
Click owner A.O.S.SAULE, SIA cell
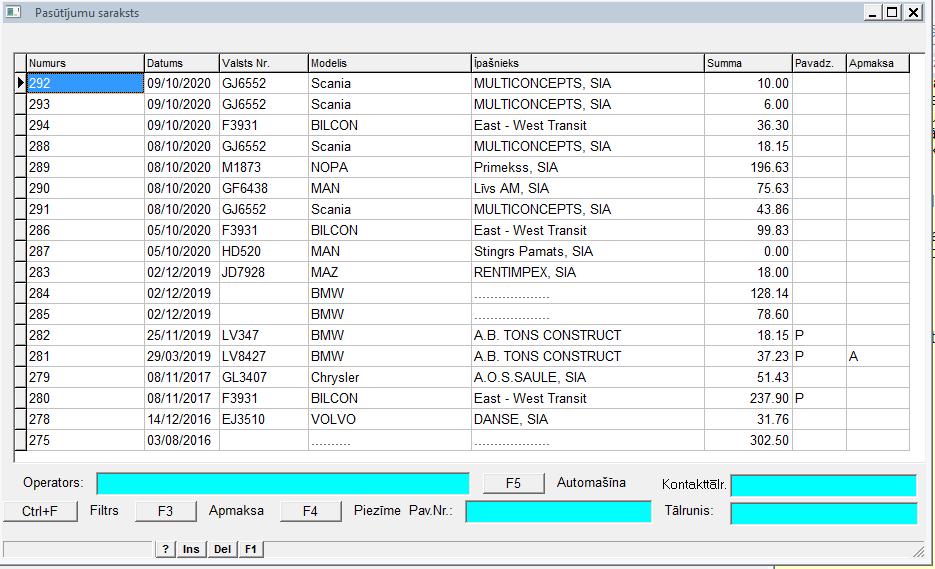click(588, 378)
